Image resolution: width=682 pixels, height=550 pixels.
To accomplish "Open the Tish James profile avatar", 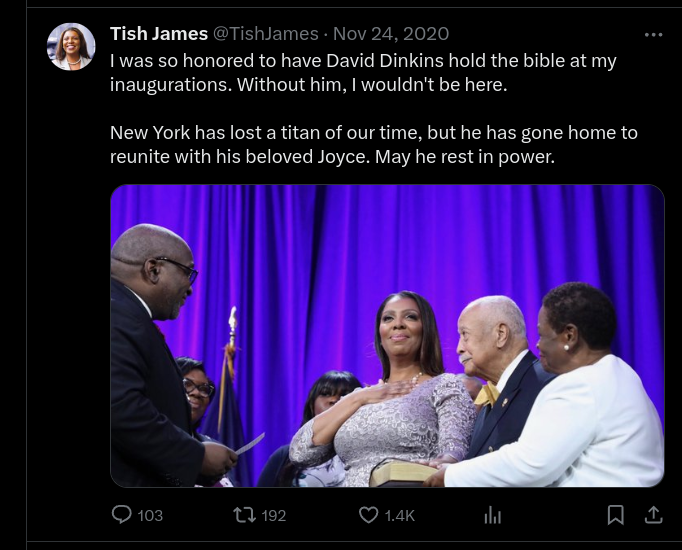I will pyautogui.click(x=72, y=47).
